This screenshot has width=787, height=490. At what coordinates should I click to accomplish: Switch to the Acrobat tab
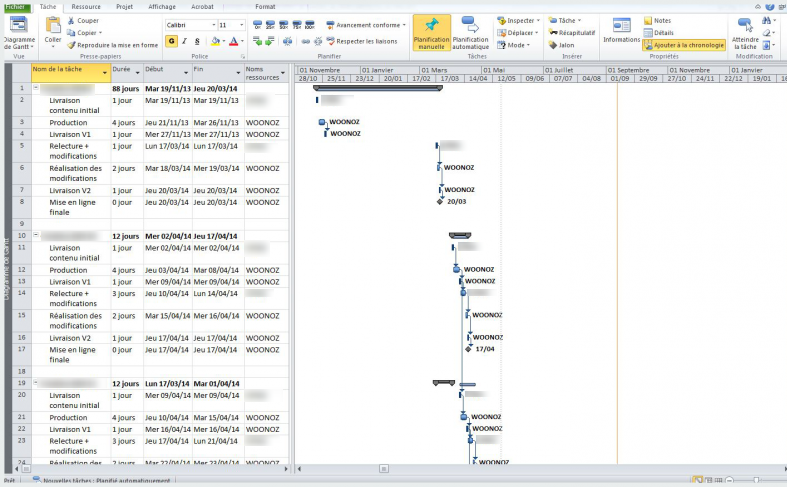click(202, 7)
